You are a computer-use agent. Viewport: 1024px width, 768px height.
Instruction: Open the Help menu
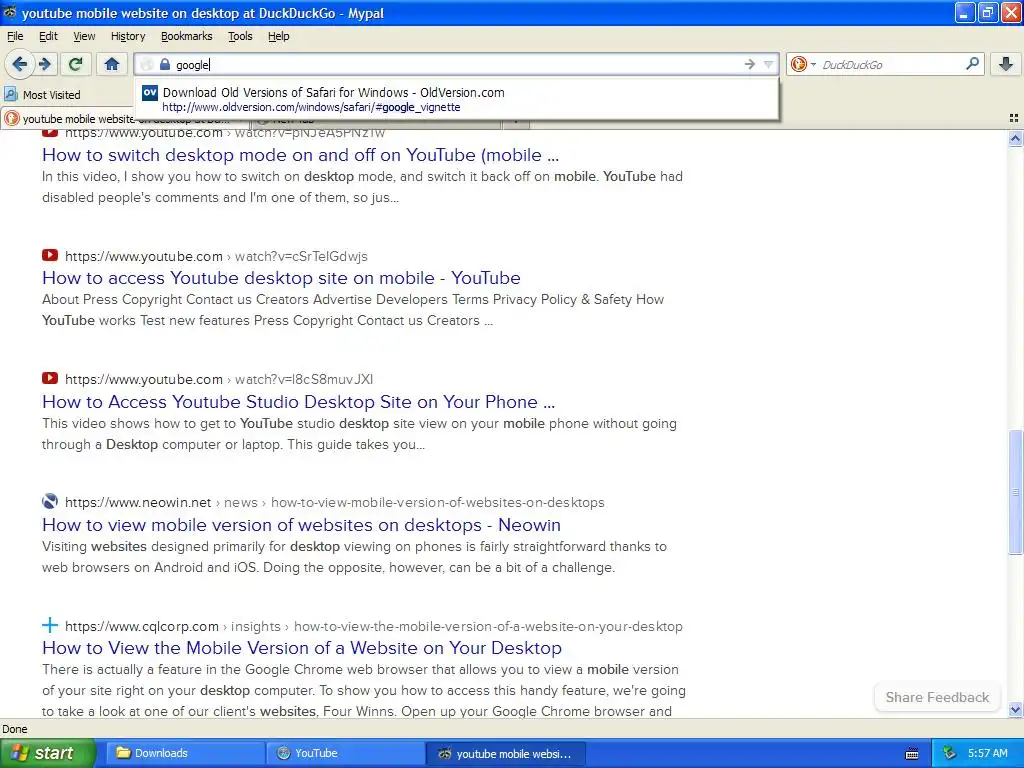279,36
